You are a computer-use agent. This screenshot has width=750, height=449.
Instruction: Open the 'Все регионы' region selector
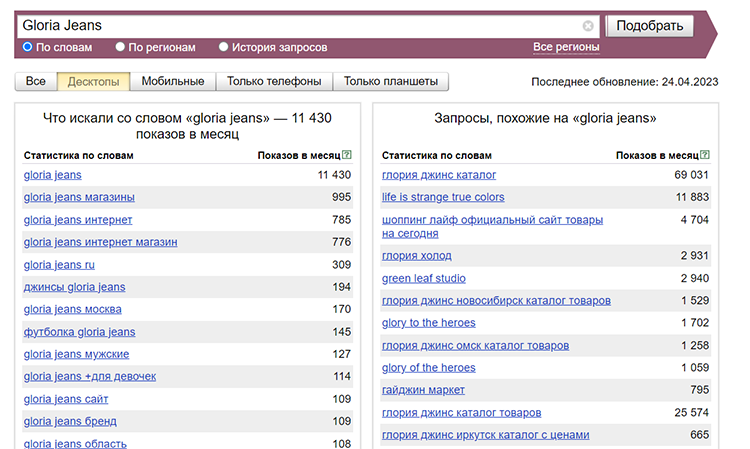[566, 47]
